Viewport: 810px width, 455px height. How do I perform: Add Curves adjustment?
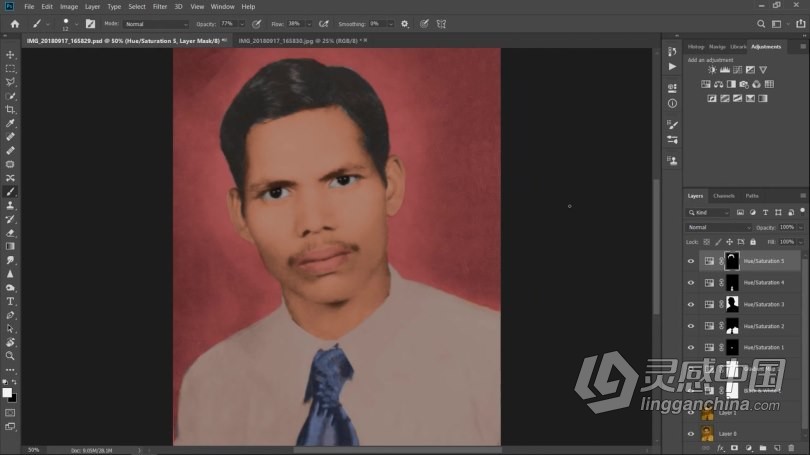click(738, 70)
